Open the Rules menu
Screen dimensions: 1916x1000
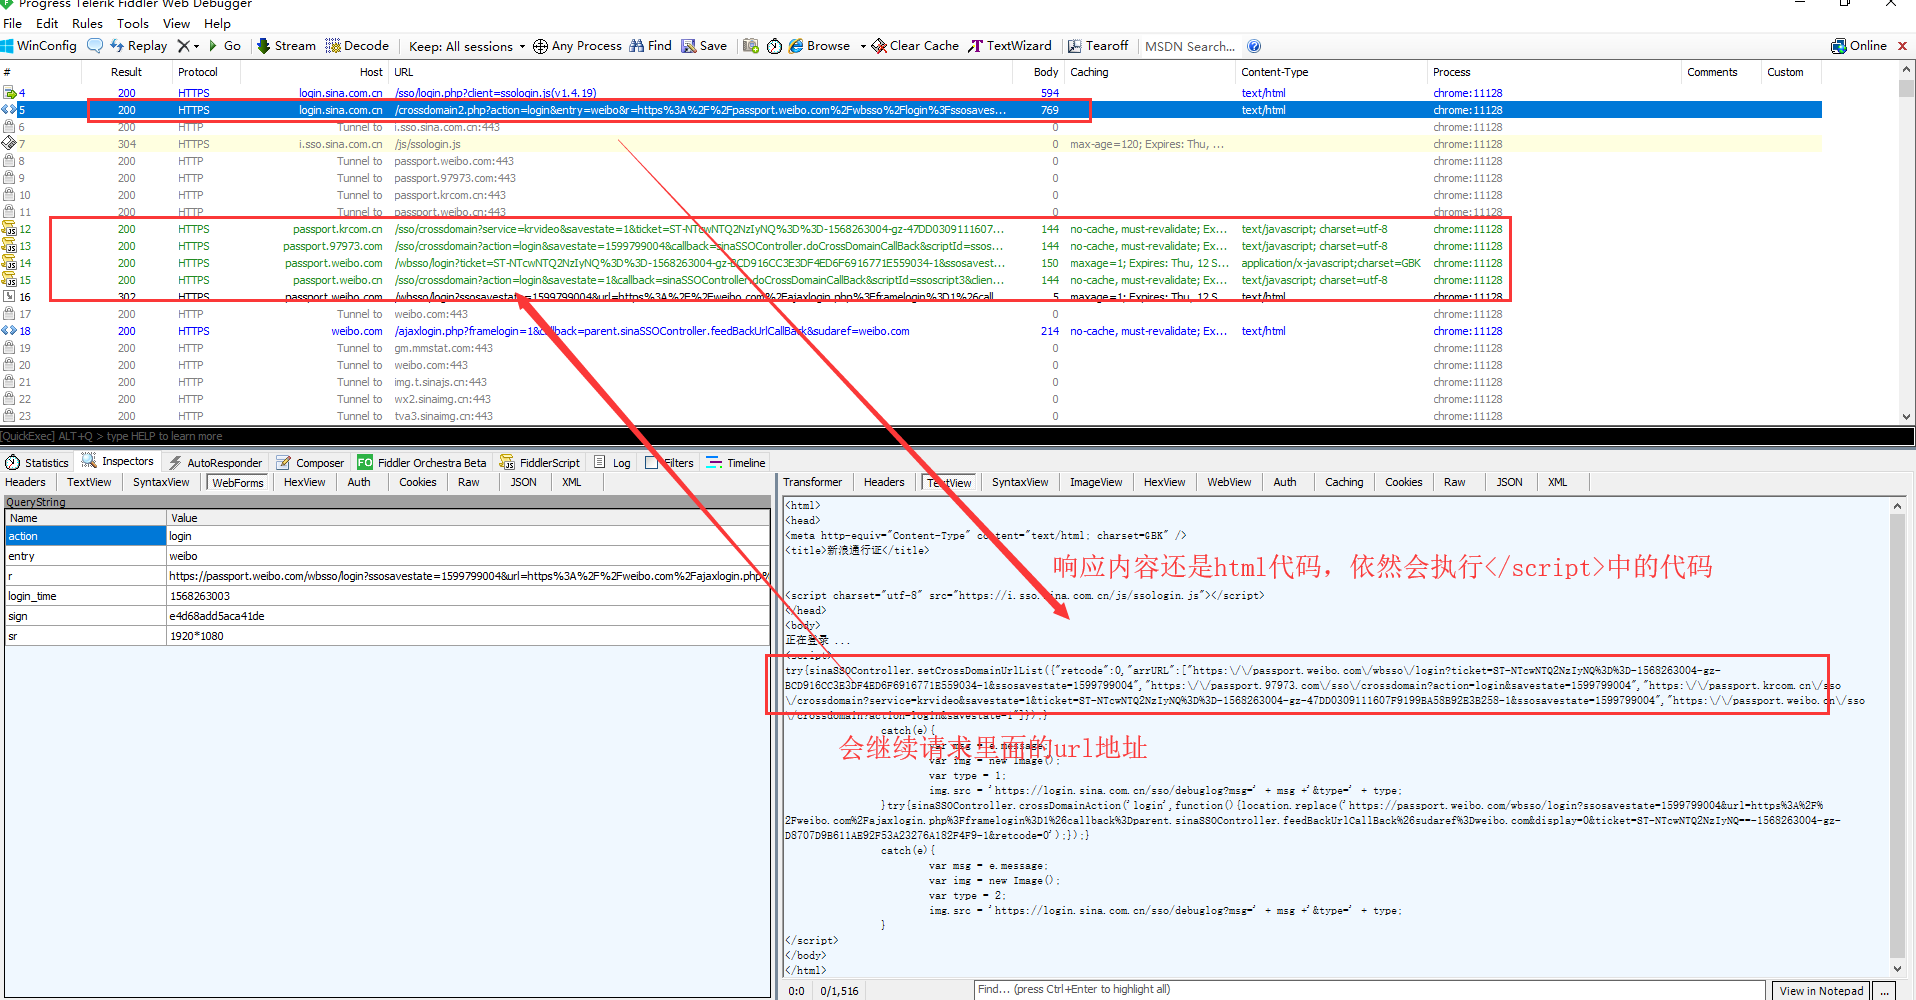[x=87, y=23]
